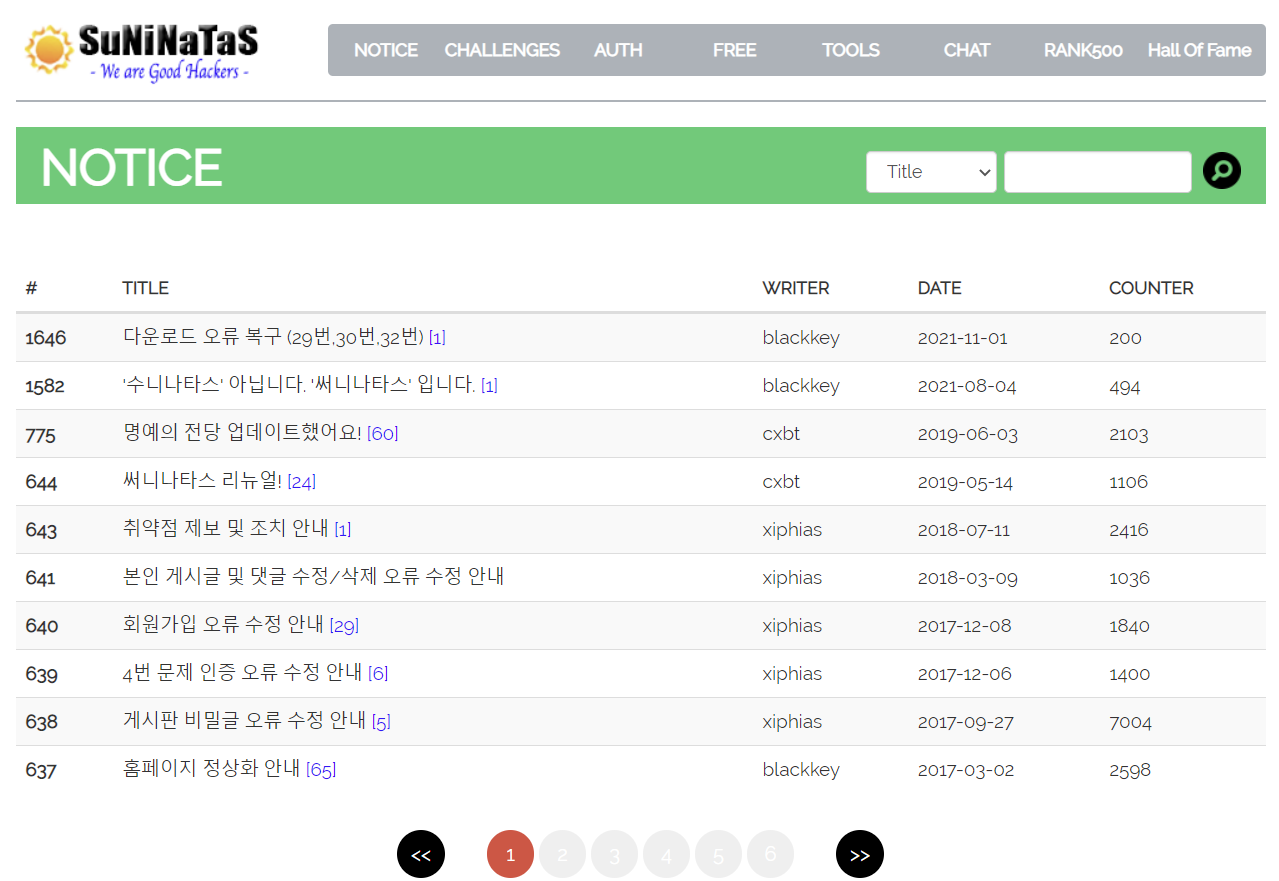Click the [65] comment count link
Screen dimensions: 1279x881
point(321,770)
